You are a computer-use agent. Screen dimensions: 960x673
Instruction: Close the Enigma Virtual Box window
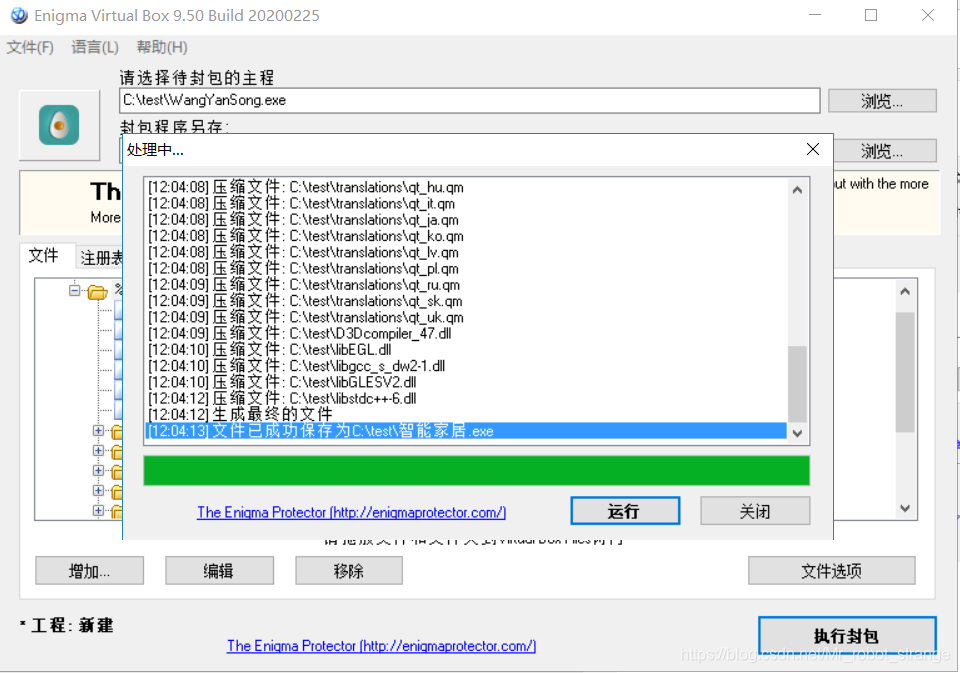point(928,15)
